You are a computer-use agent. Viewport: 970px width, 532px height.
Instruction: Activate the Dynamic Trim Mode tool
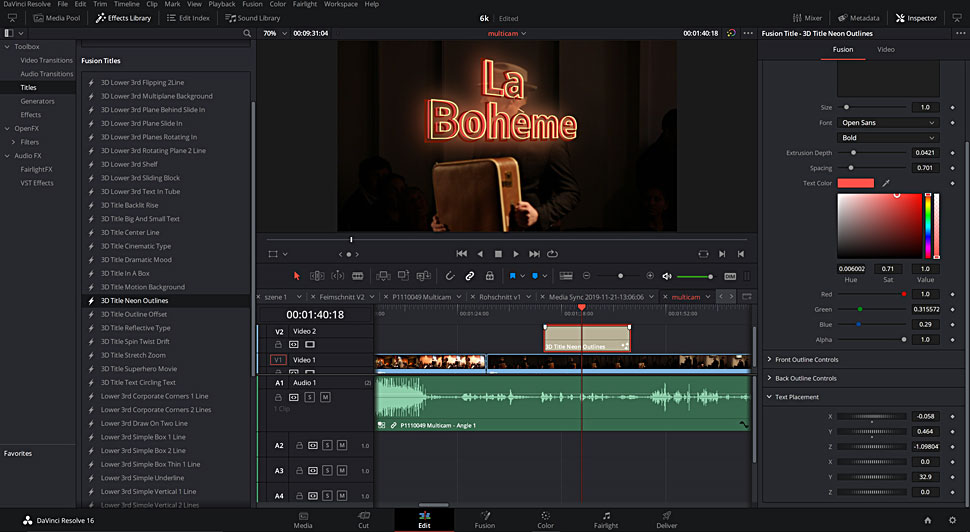338,276
